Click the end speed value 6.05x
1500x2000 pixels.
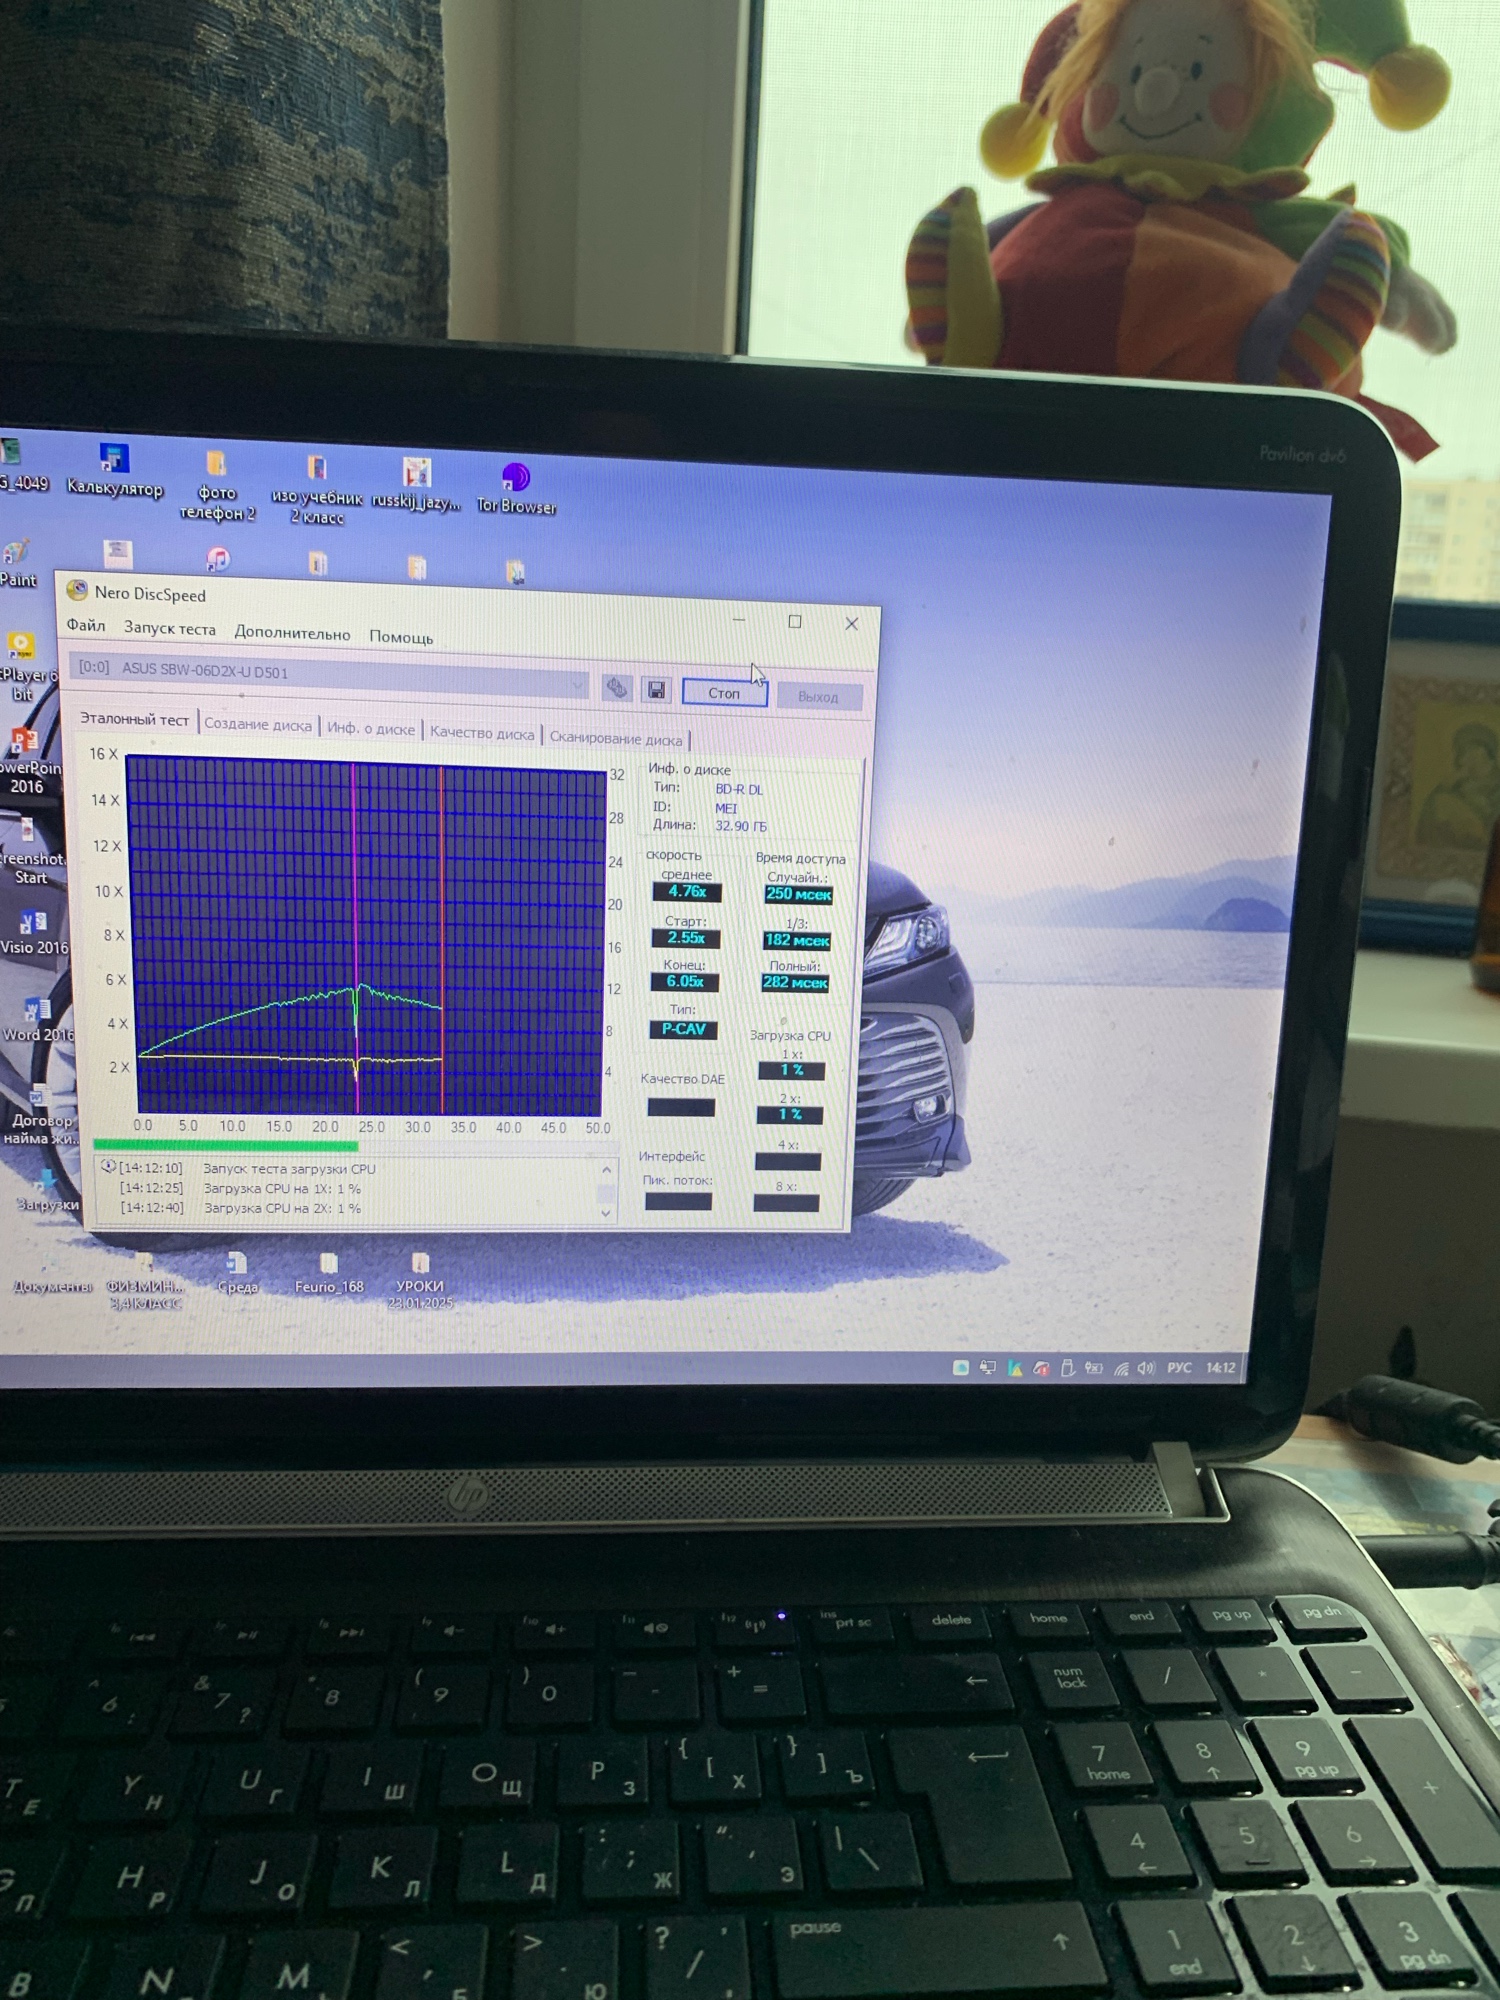685,982
